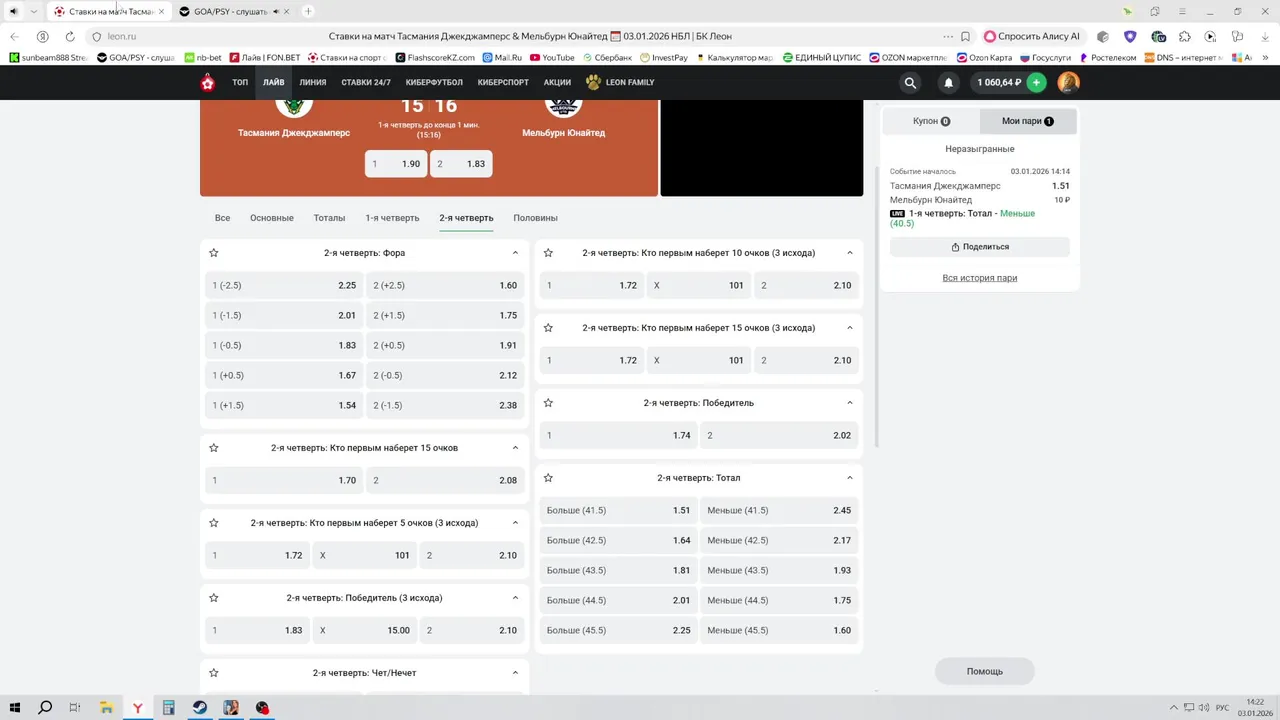Screen dimensions: 1280x720
Task: Go back with browser back arrow
Action: click(x=15, y=36)
